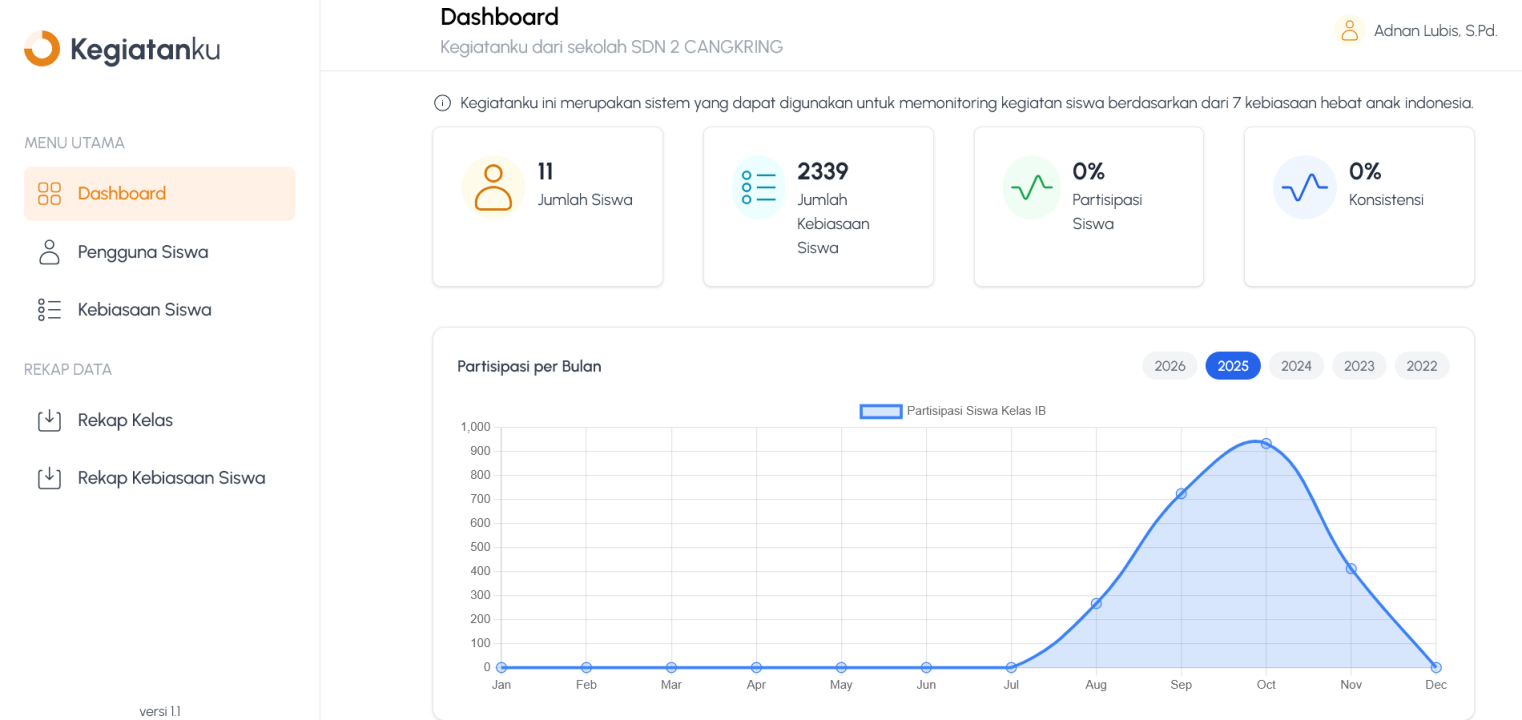Click the Jumlah Siswa person icon
1522x720 pixels.
(x=493, y=187)
